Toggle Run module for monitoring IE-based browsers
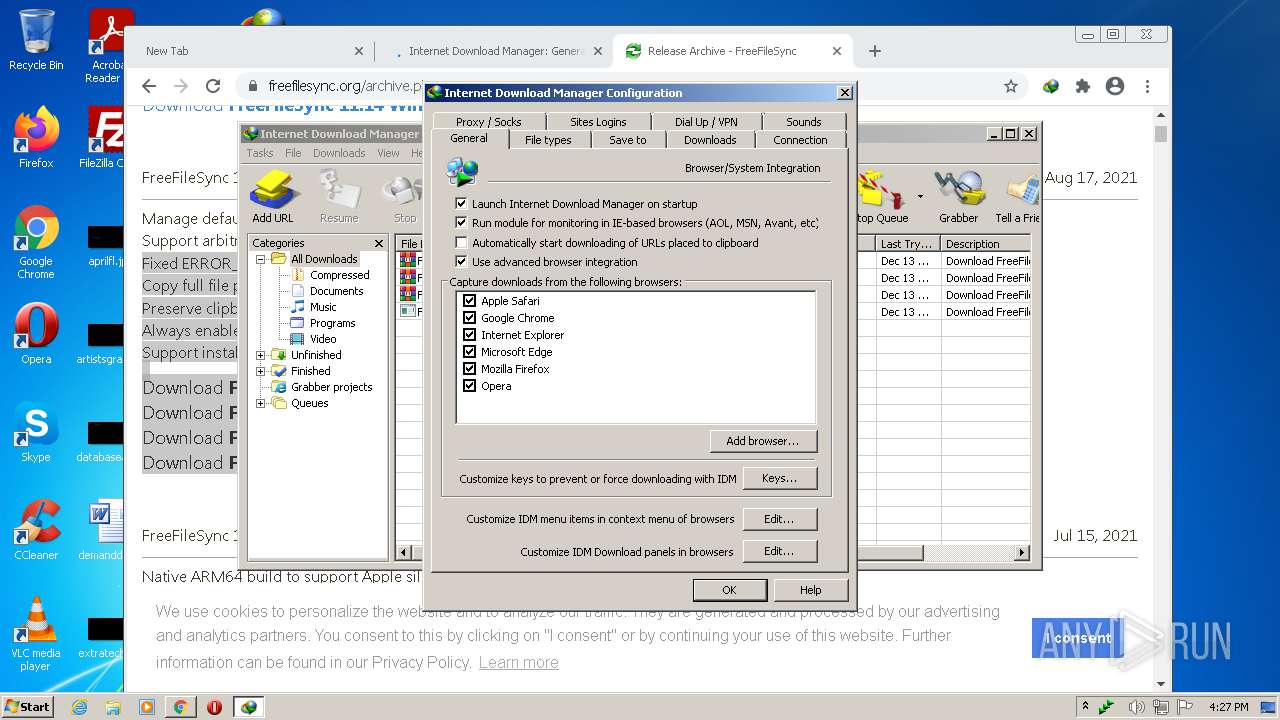1280x720 pixels. 461,223
